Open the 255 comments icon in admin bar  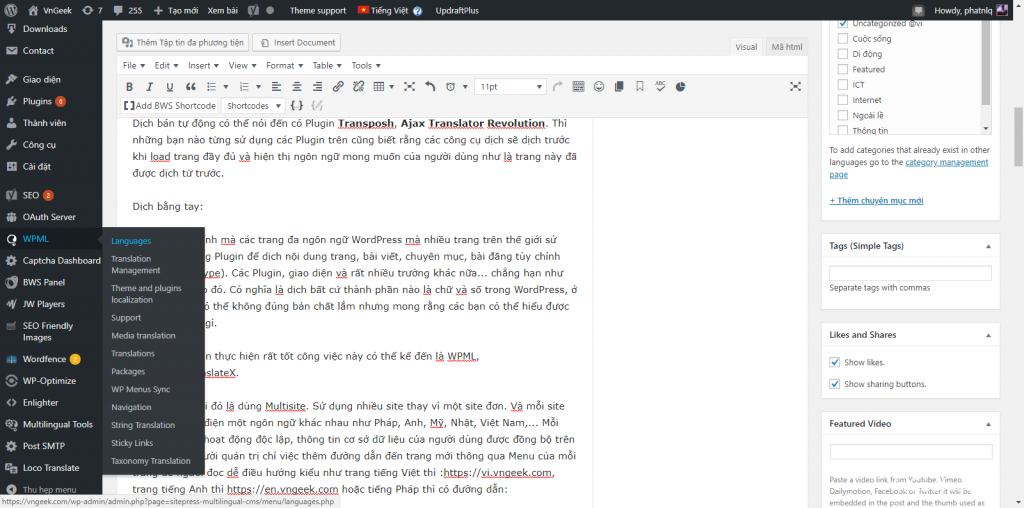pos(127,10)
